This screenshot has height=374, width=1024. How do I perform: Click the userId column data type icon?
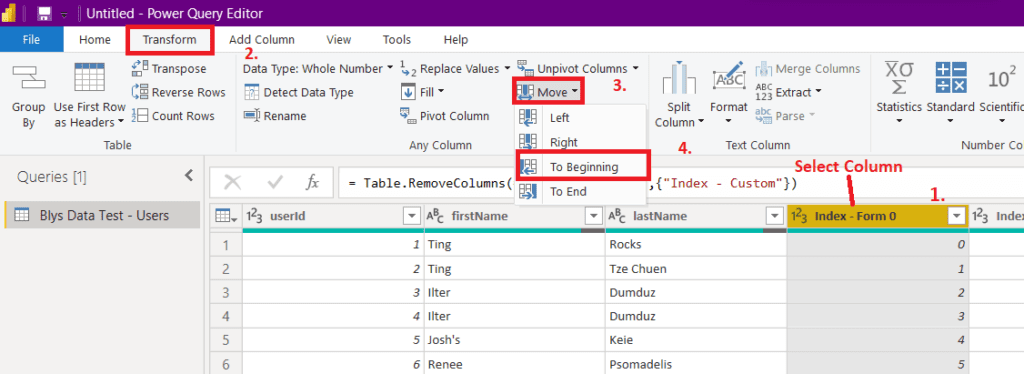click(x=254, y=215)
